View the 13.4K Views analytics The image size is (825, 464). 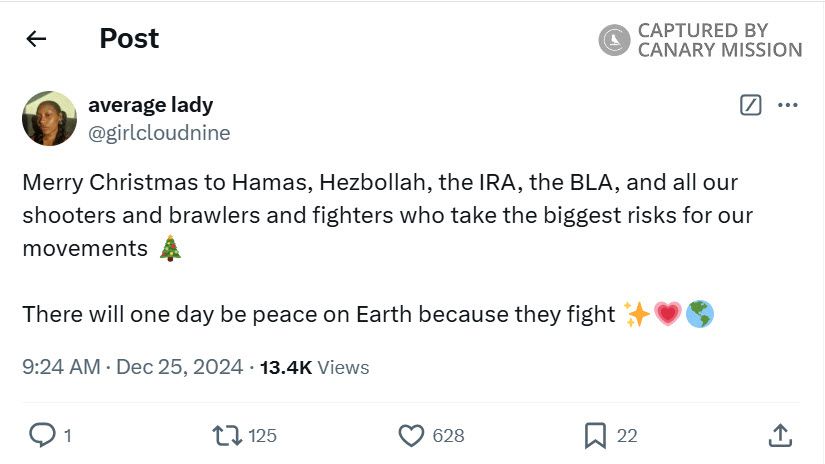pyautogui.click(x=314, y=367)
